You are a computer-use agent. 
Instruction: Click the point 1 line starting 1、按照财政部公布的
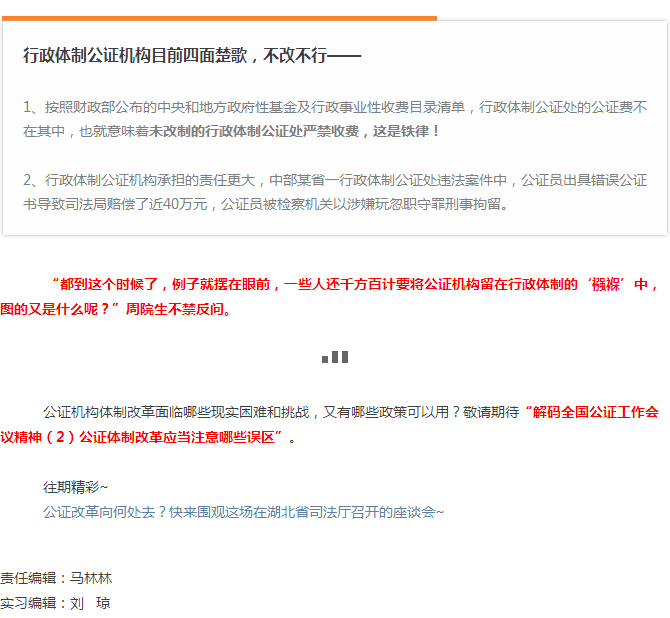(x=335, y=107)
